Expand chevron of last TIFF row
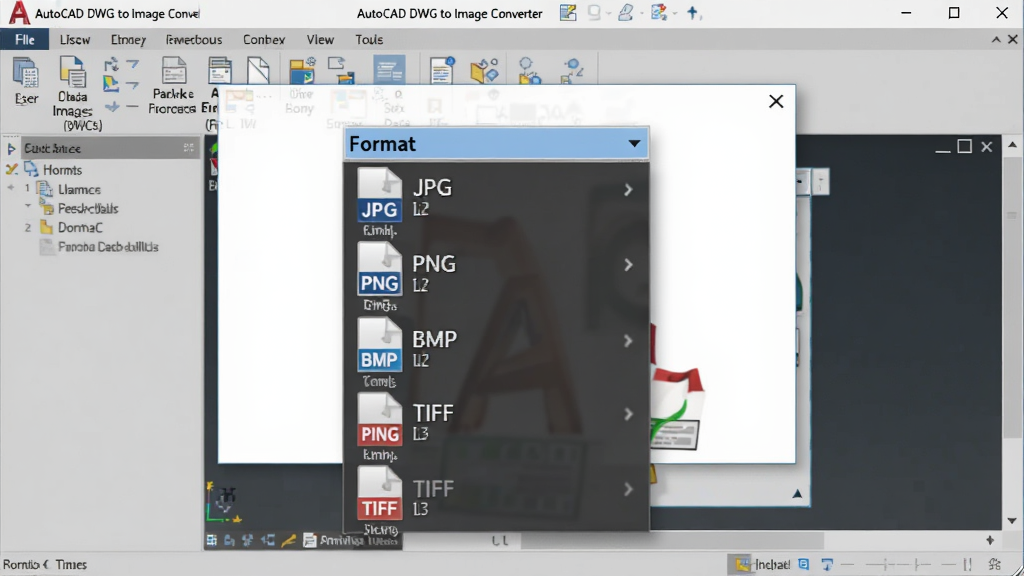 point(628,489)
